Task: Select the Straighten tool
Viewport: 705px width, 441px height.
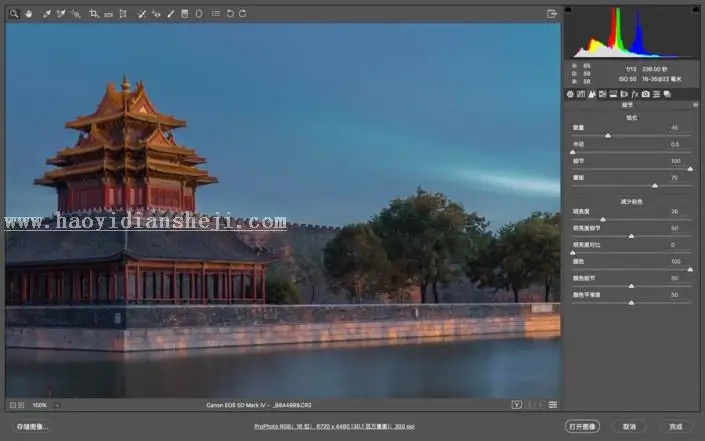Action: click(x=108, y=14)
